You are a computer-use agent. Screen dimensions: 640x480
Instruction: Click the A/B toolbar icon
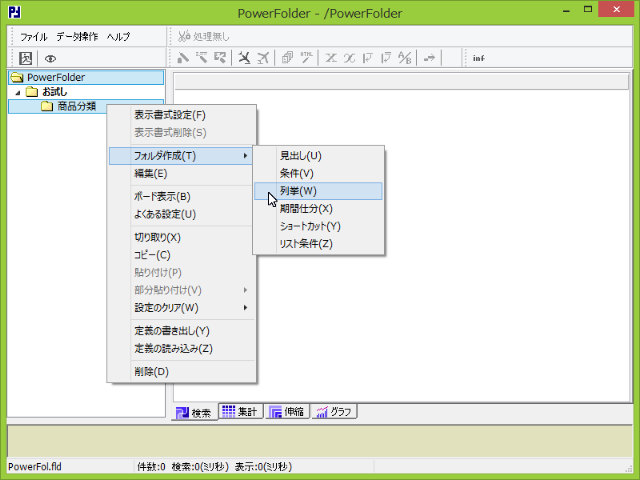(404, 58)
